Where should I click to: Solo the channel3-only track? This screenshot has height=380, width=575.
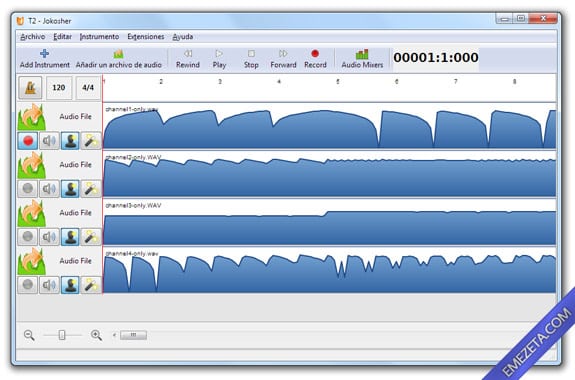tap(70, 237)
